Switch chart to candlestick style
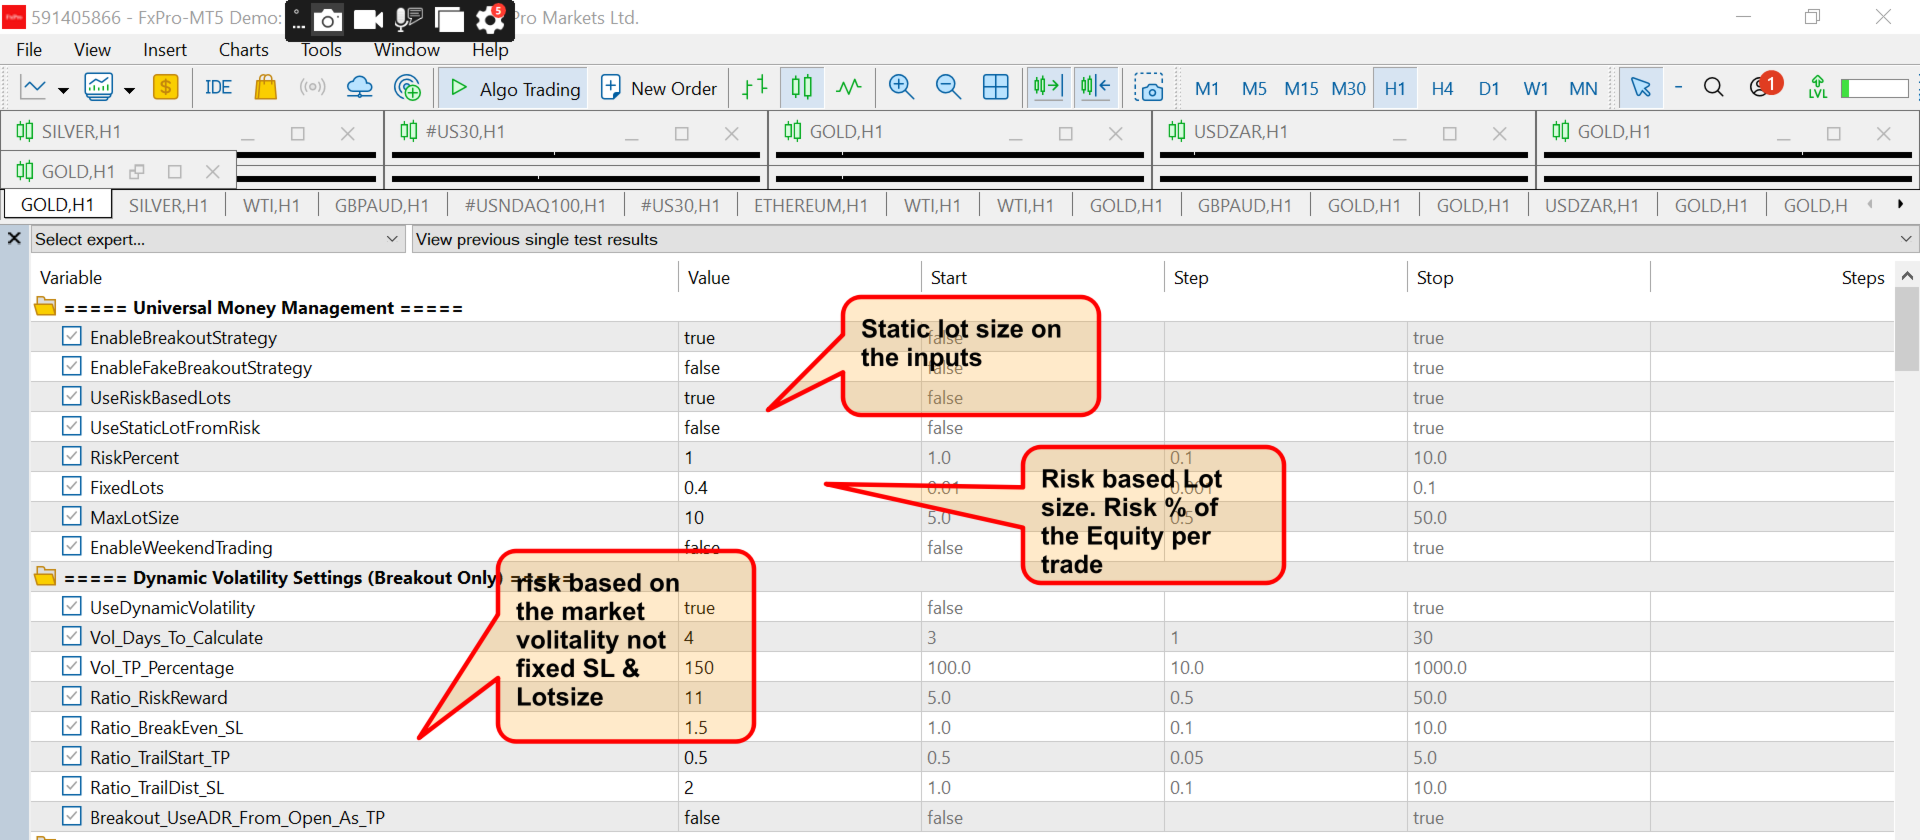1920x840 pixels. 802,88
